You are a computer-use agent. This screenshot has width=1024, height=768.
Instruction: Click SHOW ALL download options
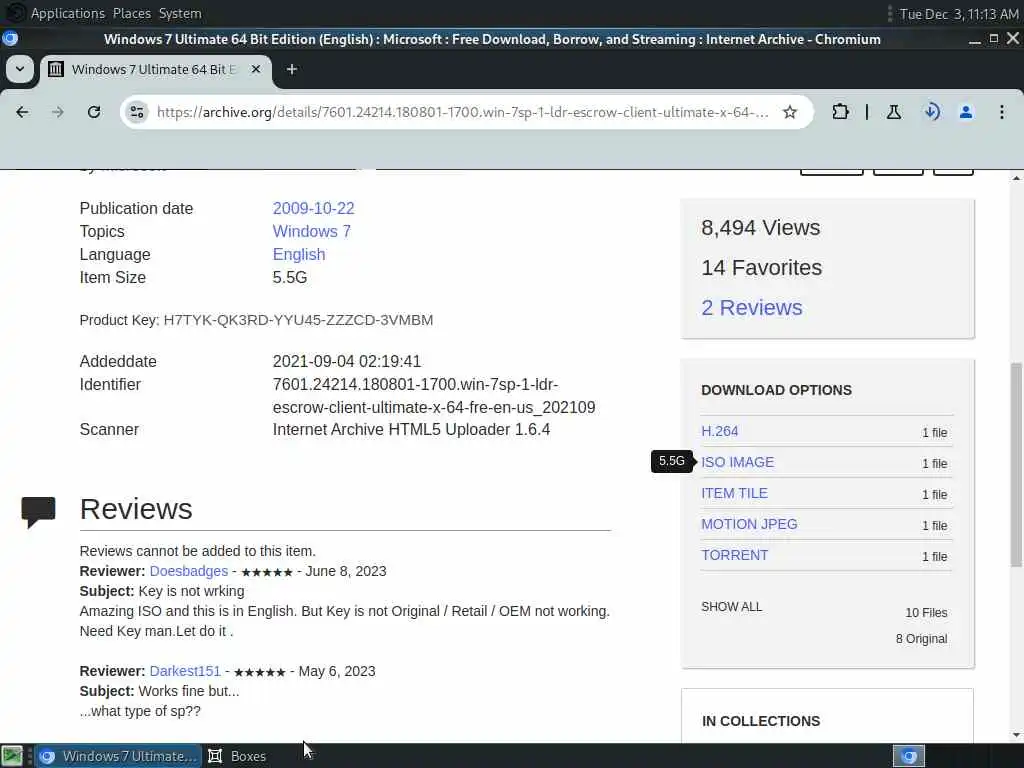click(731, 607)
